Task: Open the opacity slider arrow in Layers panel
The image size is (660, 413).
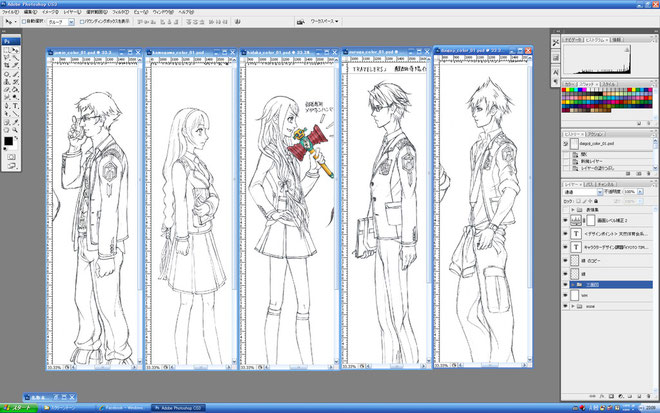Action: click(640, 192)
